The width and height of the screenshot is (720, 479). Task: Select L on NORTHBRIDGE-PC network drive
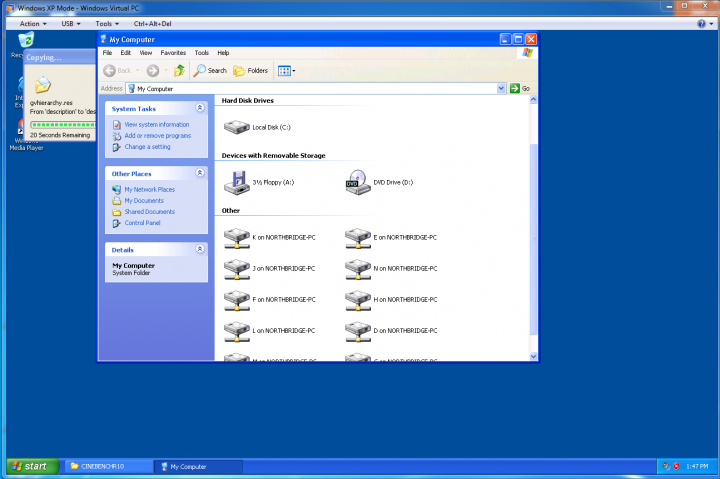tap(236, 331)
